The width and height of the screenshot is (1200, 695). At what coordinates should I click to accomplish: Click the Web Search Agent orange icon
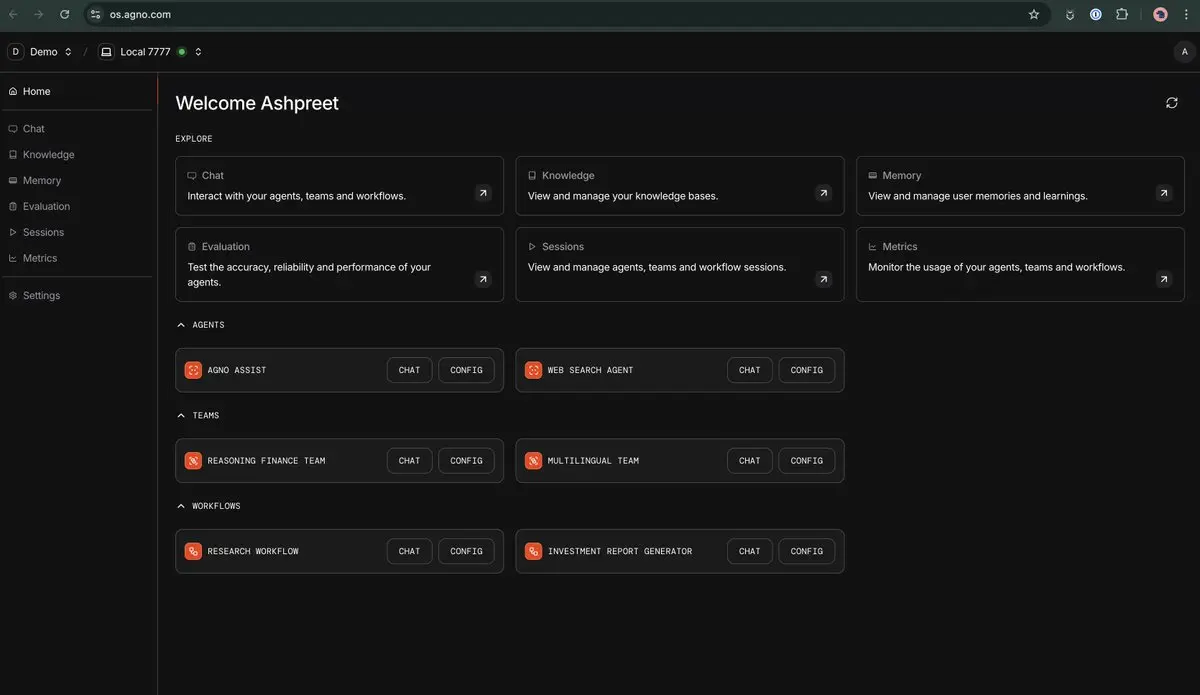pyautogui.click(x=533, y=370)
